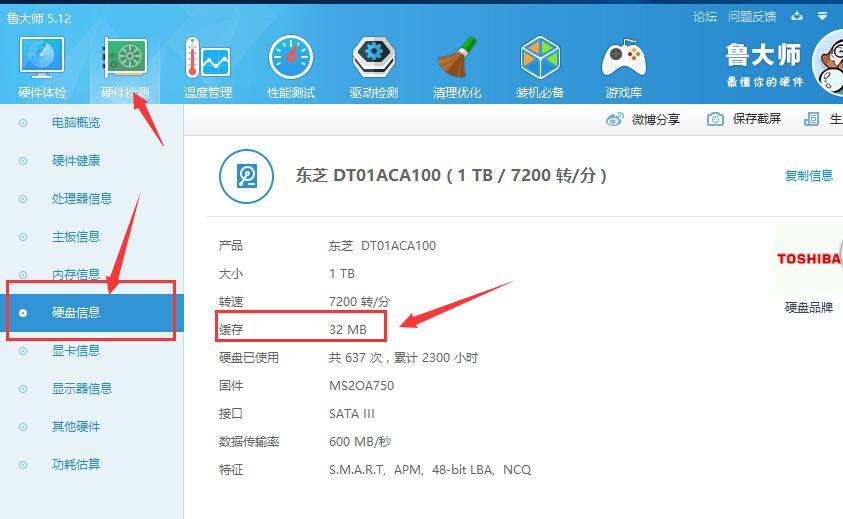Select 主板信息 in the sidebar
The width and height of the screenshot is (843, 519).
pos(76,237)
